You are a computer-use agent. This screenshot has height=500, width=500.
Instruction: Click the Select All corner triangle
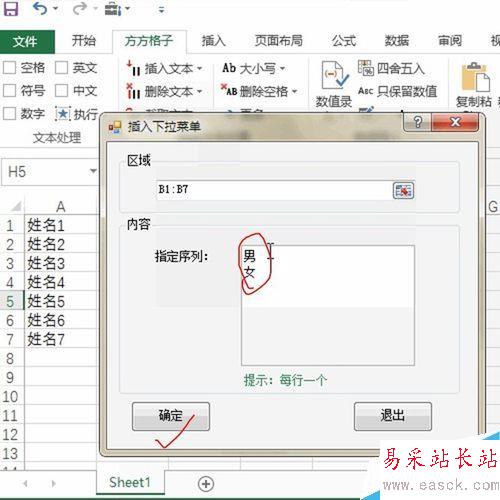tap(16, 206)
